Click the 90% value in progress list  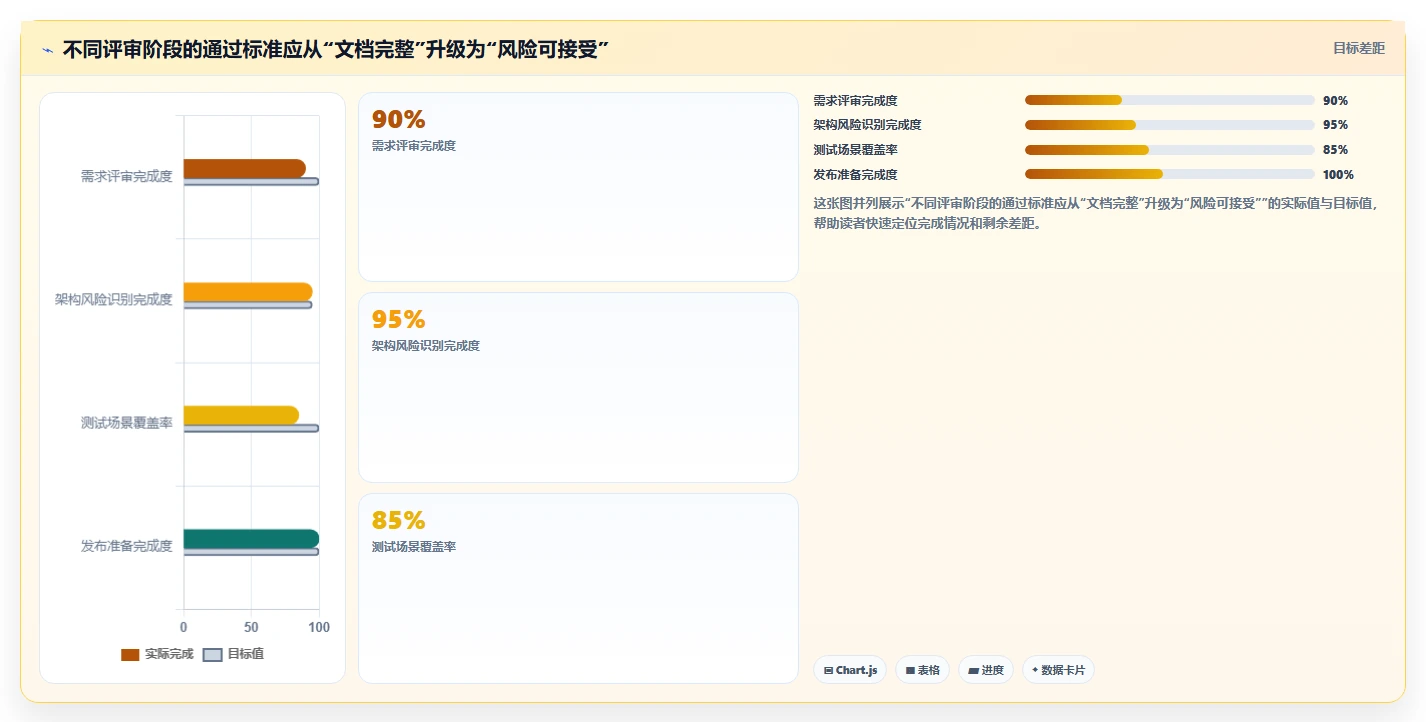(1335, 101)
